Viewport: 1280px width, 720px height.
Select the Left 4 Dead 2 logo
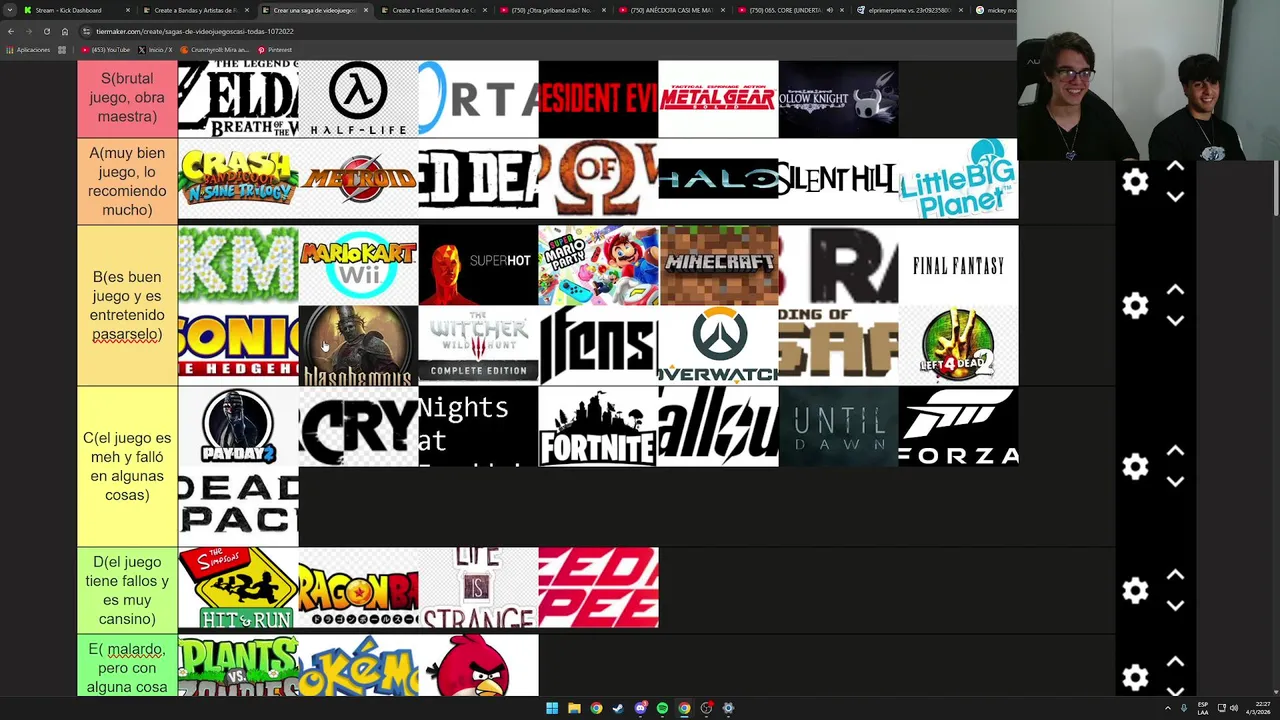click(x=958, y=345)
